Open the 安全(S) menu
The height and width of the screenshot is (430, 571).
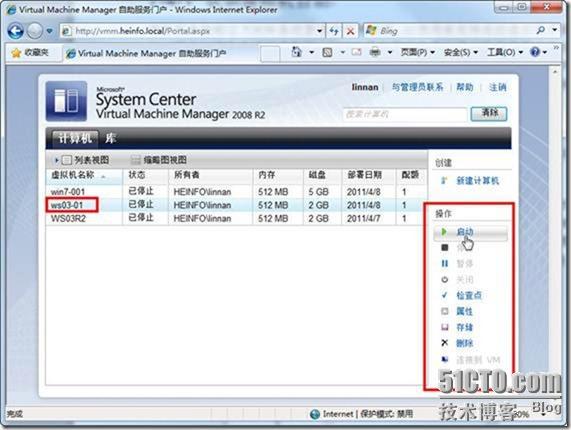461,53
